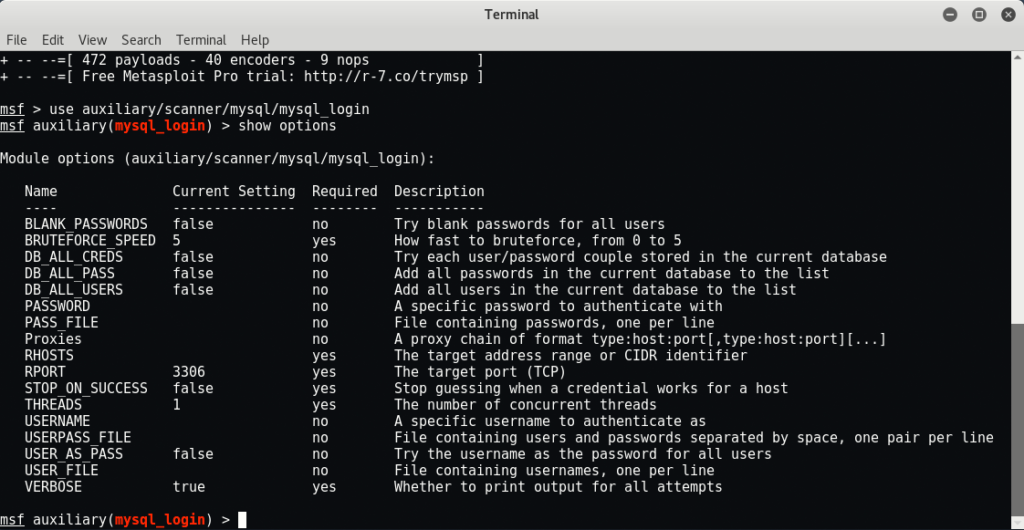Click the Terminal window title bar text
Image resolution: width=1024 pixels, height=530 pixels.
pos(511,15)
